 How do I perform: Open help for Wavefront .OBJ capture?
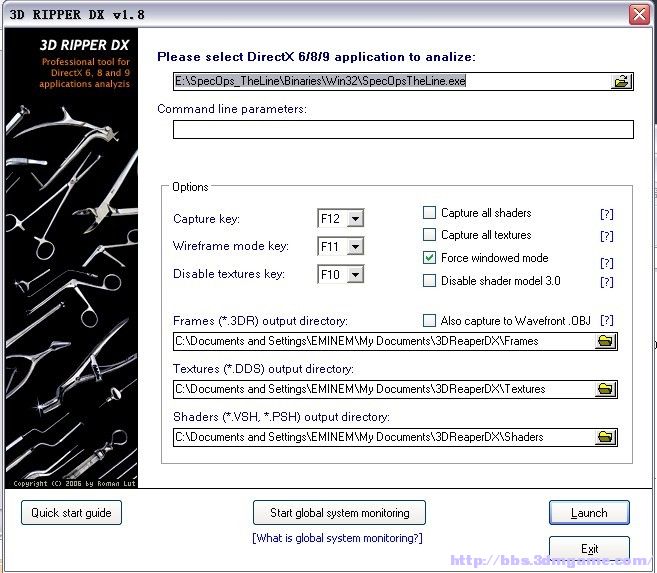click(x=606, y=320)
